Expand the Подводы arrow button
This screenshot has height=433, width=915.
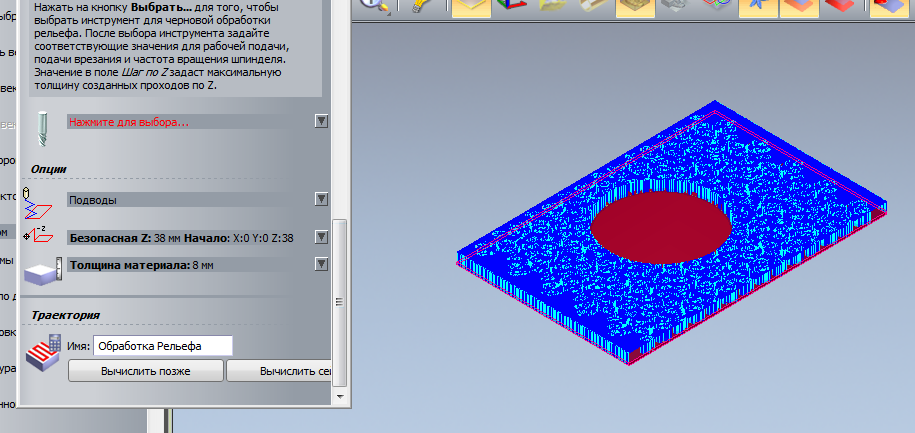point(322,200)
